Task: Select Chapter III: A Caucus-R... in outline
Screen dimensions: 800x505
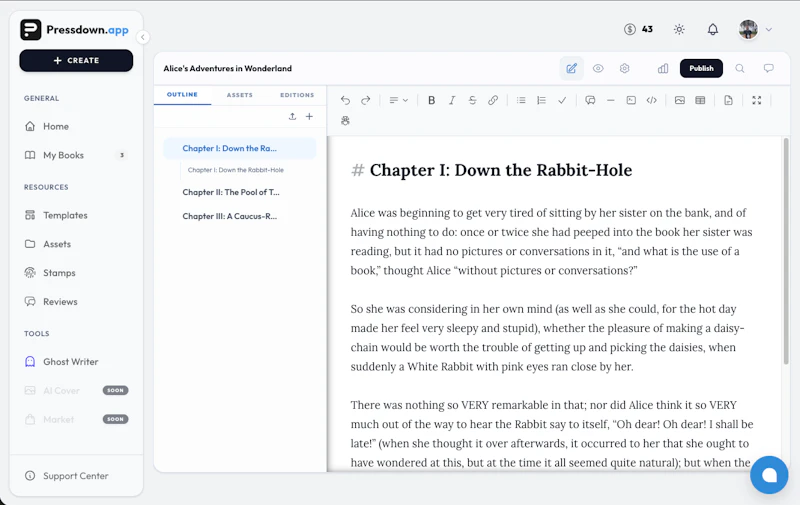Action: (230, 216)
